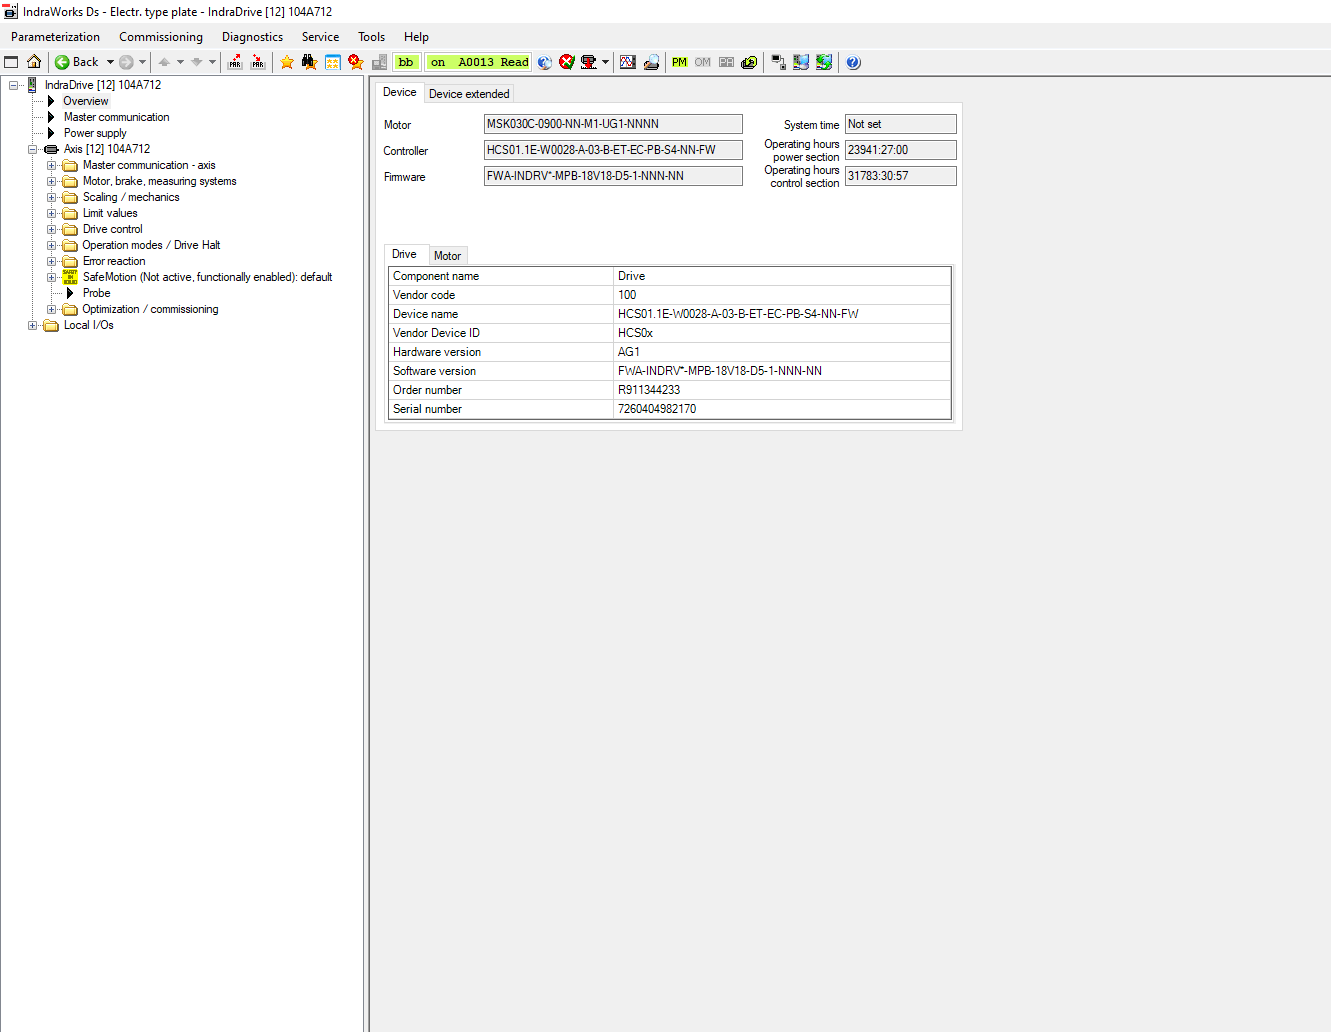Click the Back navigation button

coord(77,62)
